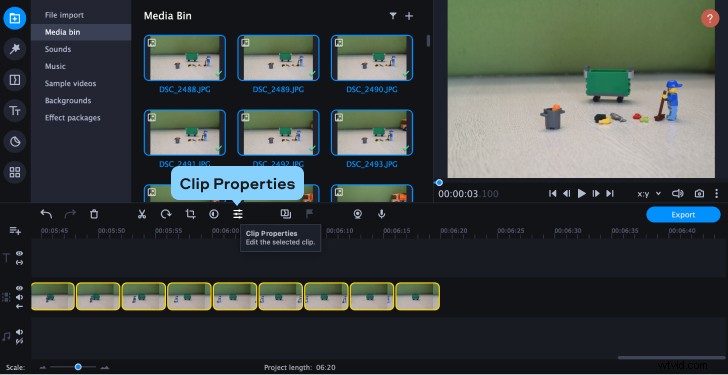Screen dimensions: 728x375
Task: Delete selected clip with trash icon
Action: point(94,214)
